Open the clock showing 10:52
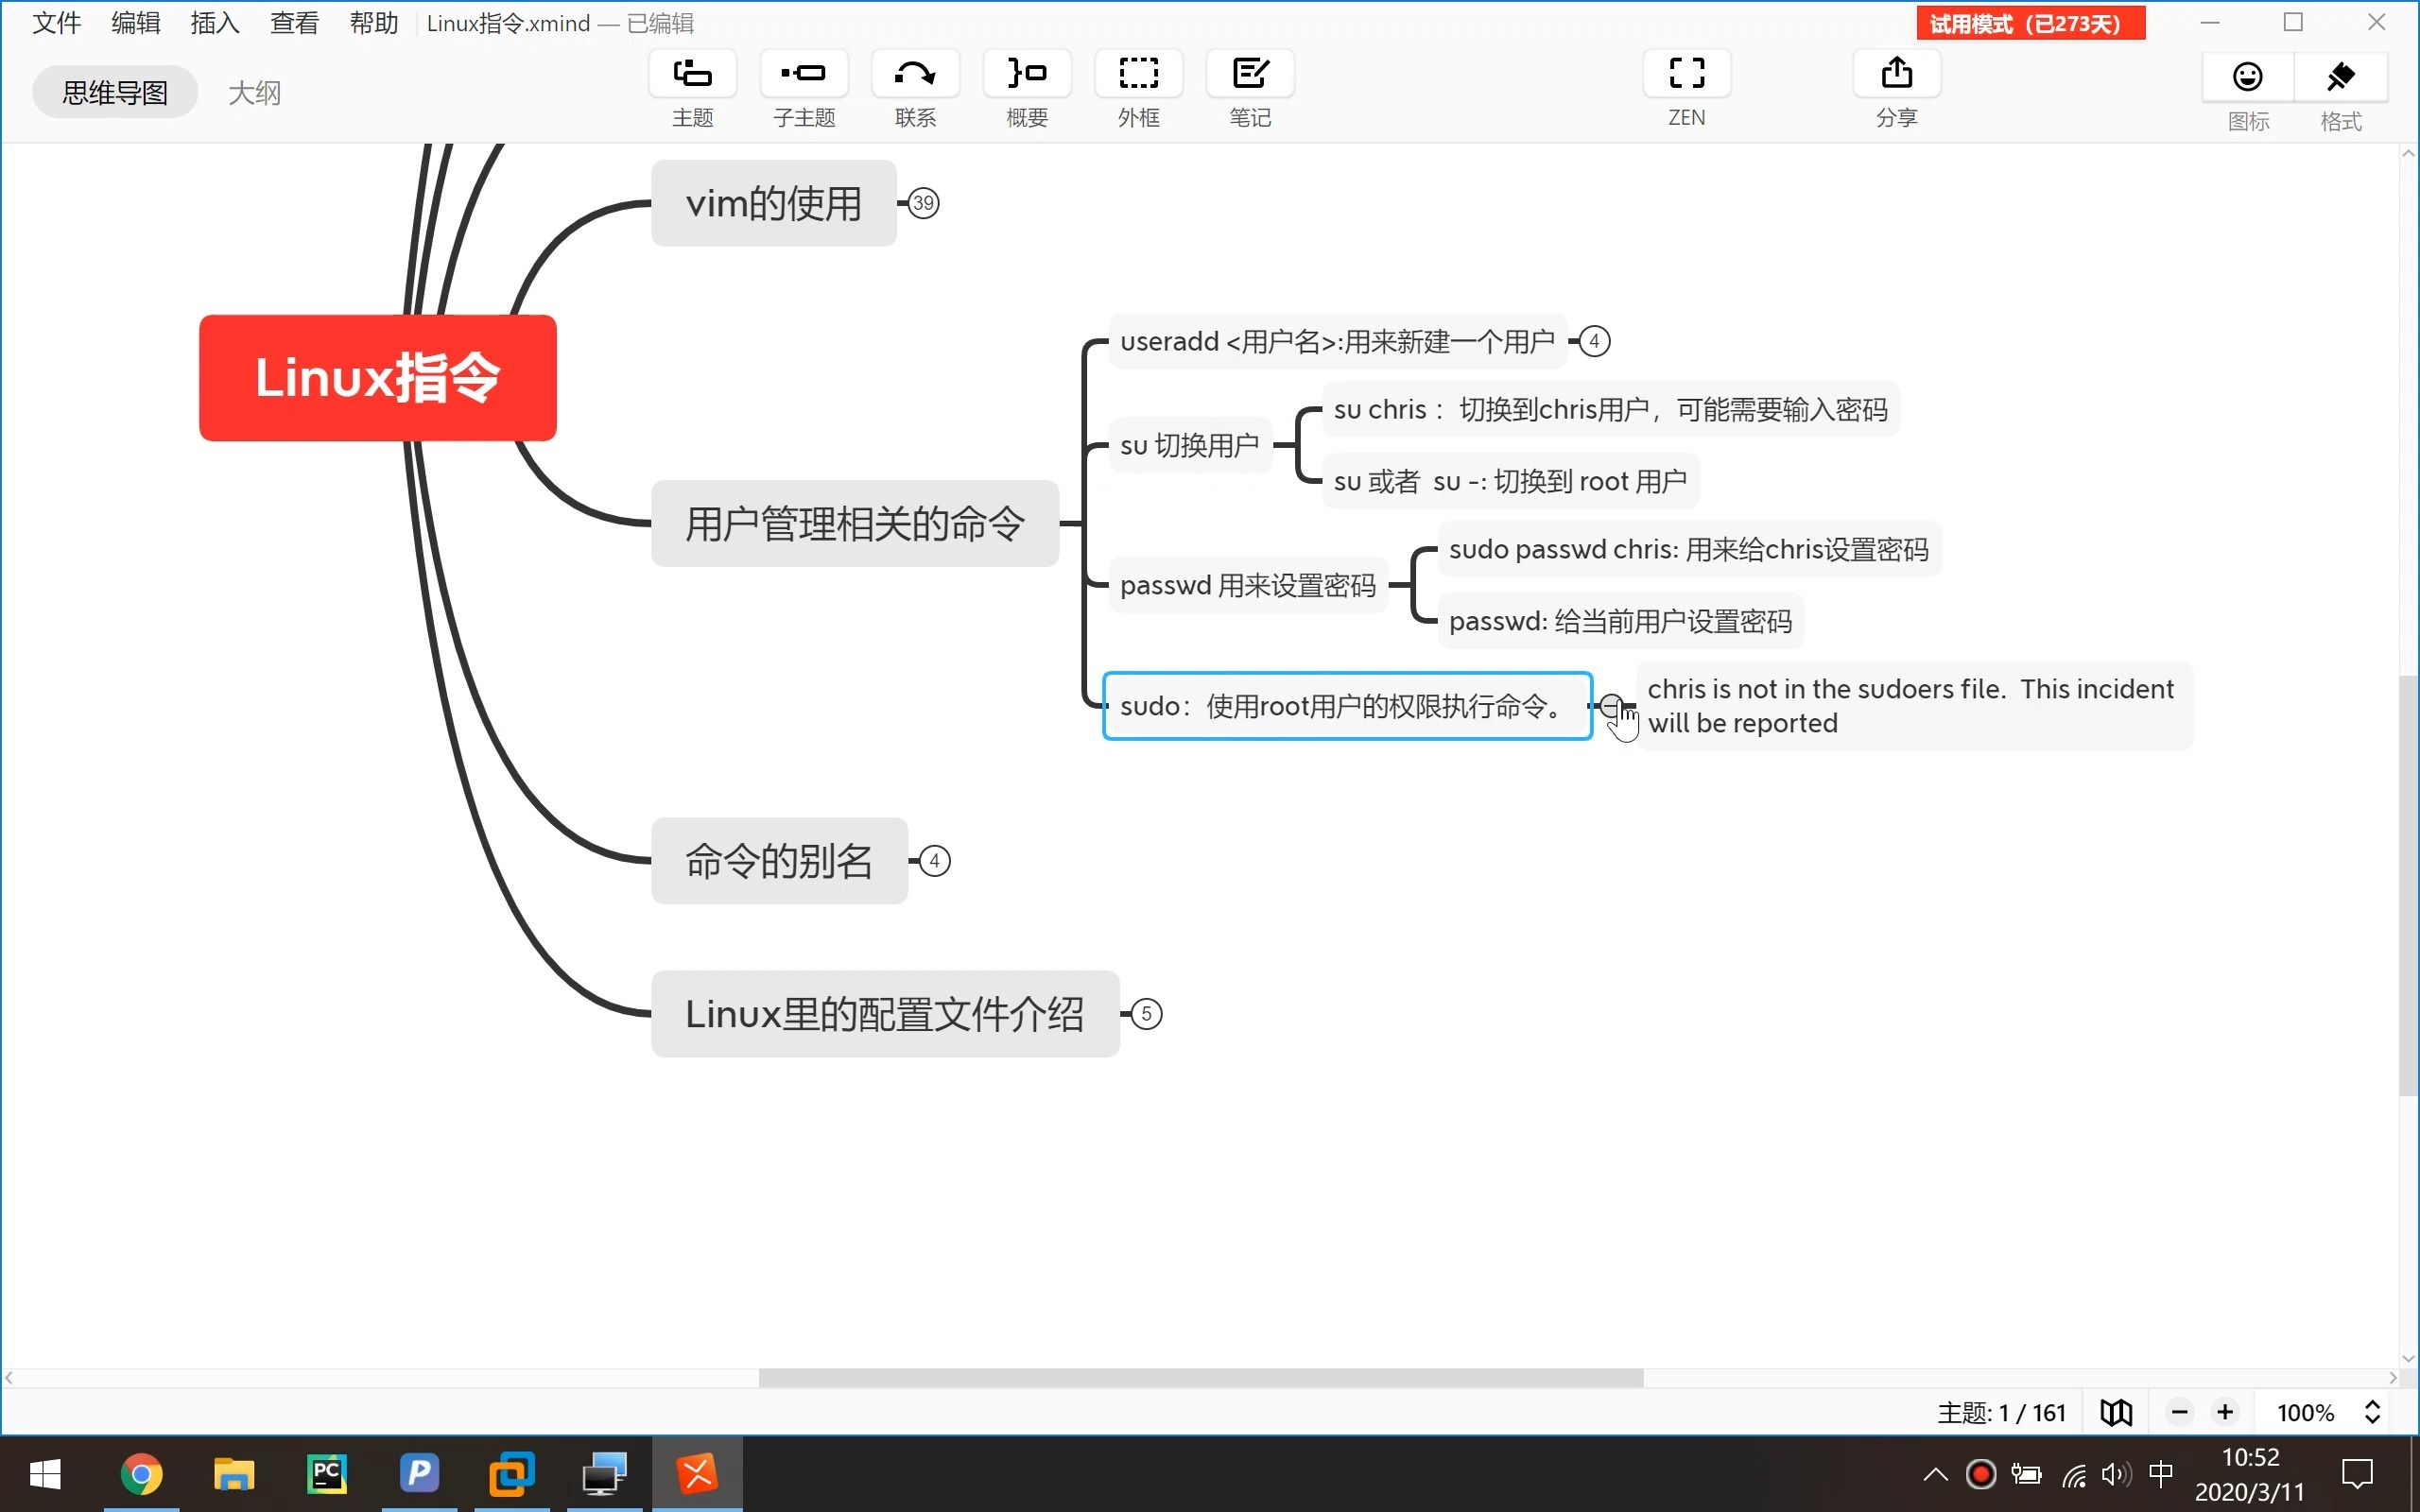 click(2250, 1474)
